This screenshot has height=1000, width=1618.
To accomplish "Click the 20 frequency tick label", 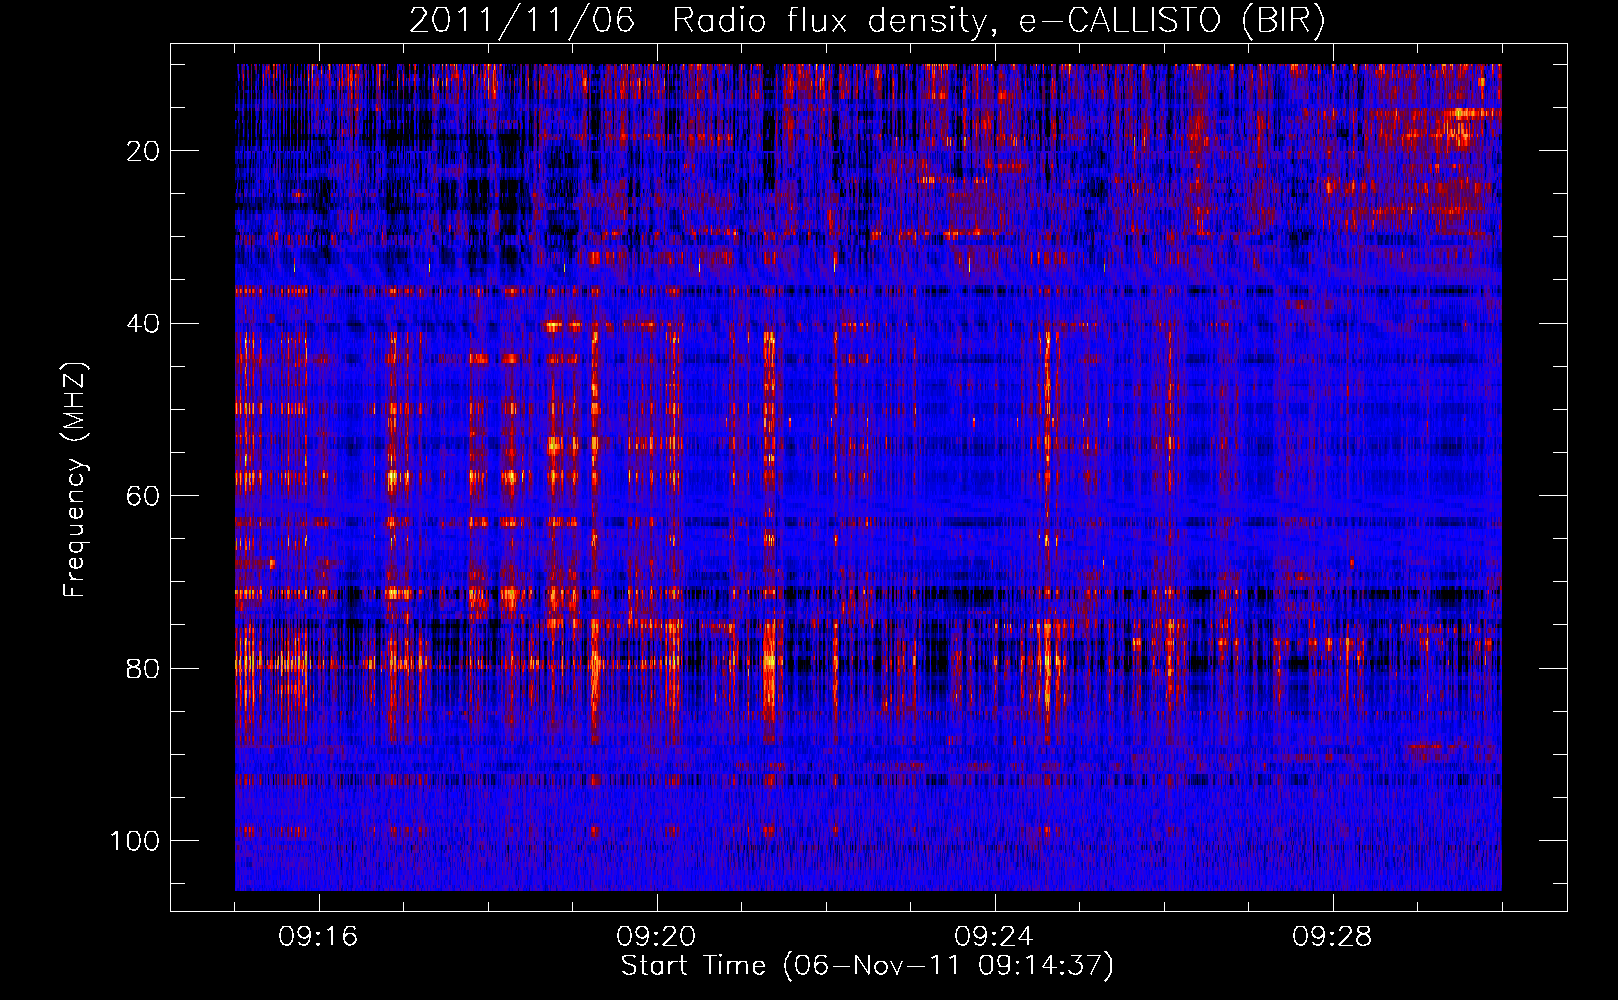I will pos(144,151).
